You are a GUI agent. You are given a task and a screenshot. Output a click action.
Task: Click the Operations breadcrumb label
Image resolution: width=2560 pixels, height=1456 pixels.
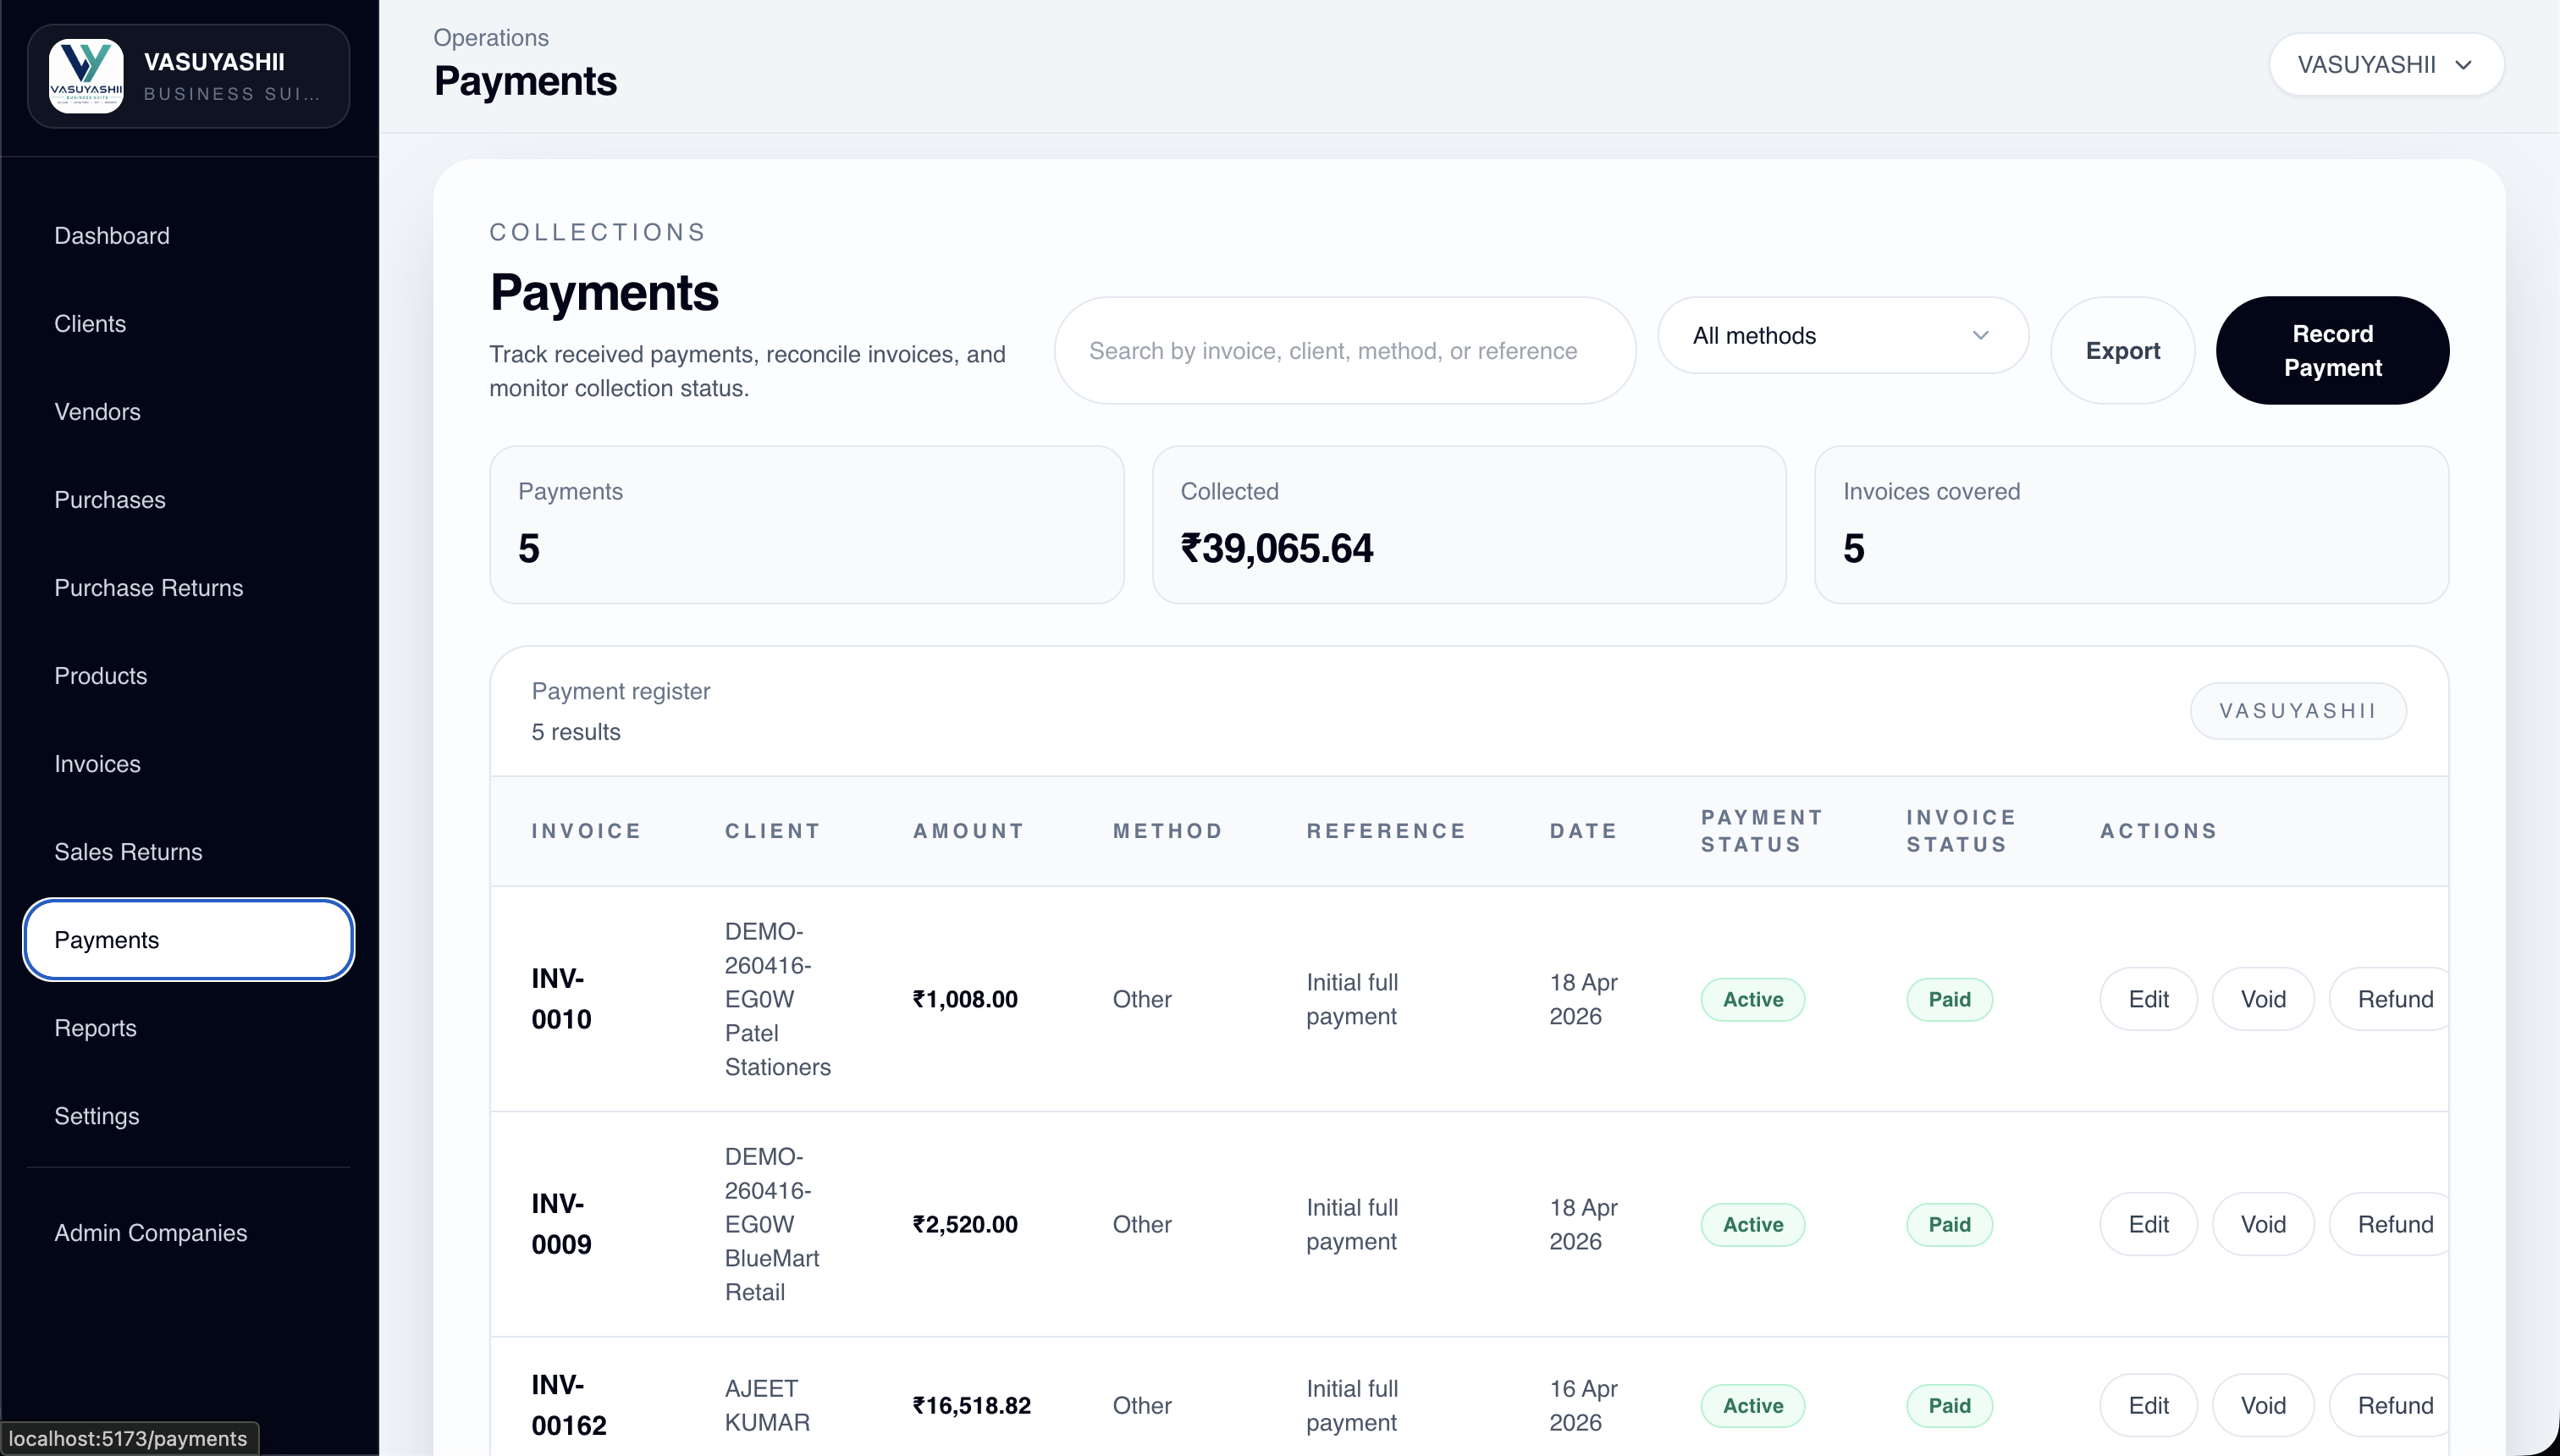pyautogui.click(x=490, y=38)
